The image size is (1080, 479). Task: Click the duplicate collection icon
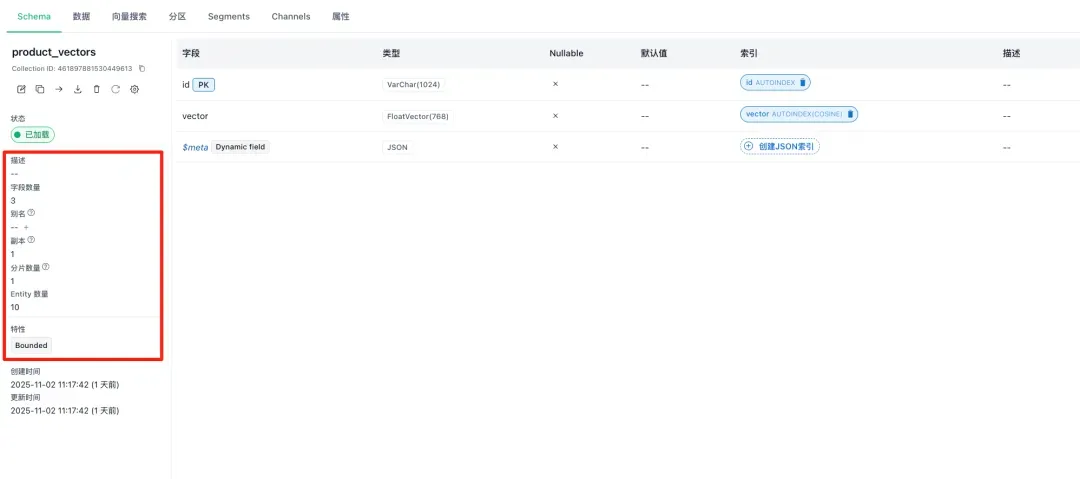[40, 89]
